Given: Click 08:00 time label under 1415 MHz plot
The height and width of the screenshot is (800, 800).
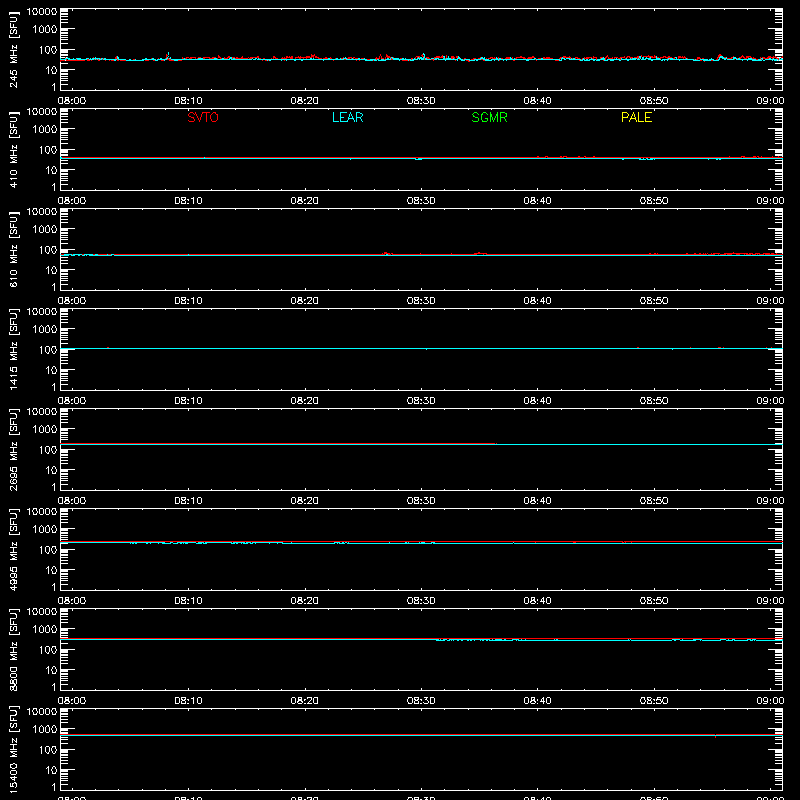Looking at the screenshot, I should [72, 401].
